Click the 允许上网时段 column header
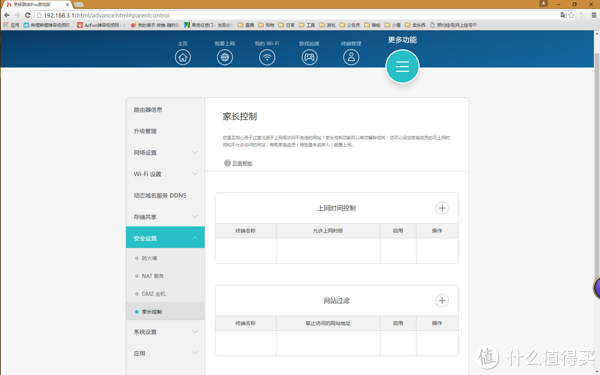The height and width of the screenshot is (375, 600). click(x=328, y=231)
